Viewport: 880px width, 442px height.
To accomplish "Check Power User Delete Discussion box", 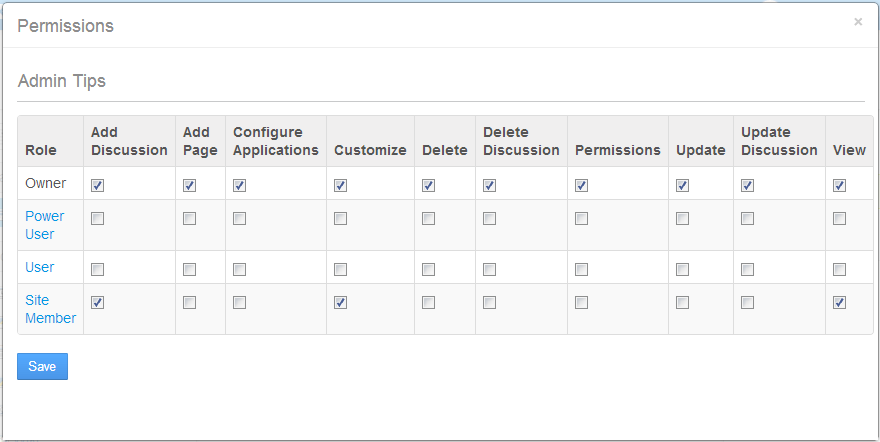I will click(x=489, y=219).
